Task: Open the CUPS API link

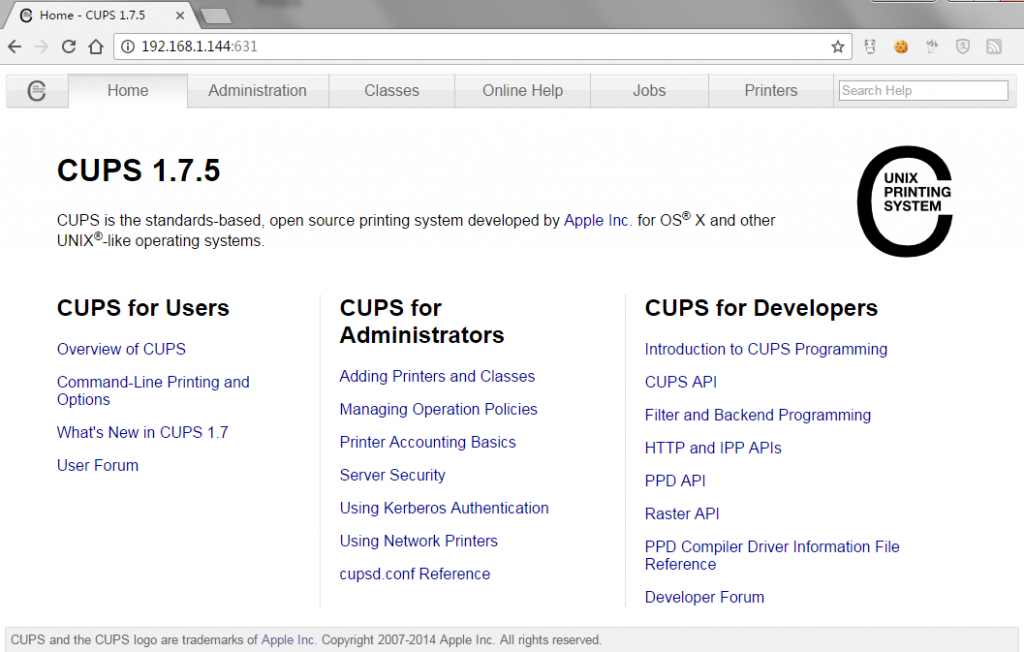Action: (680, 382)
